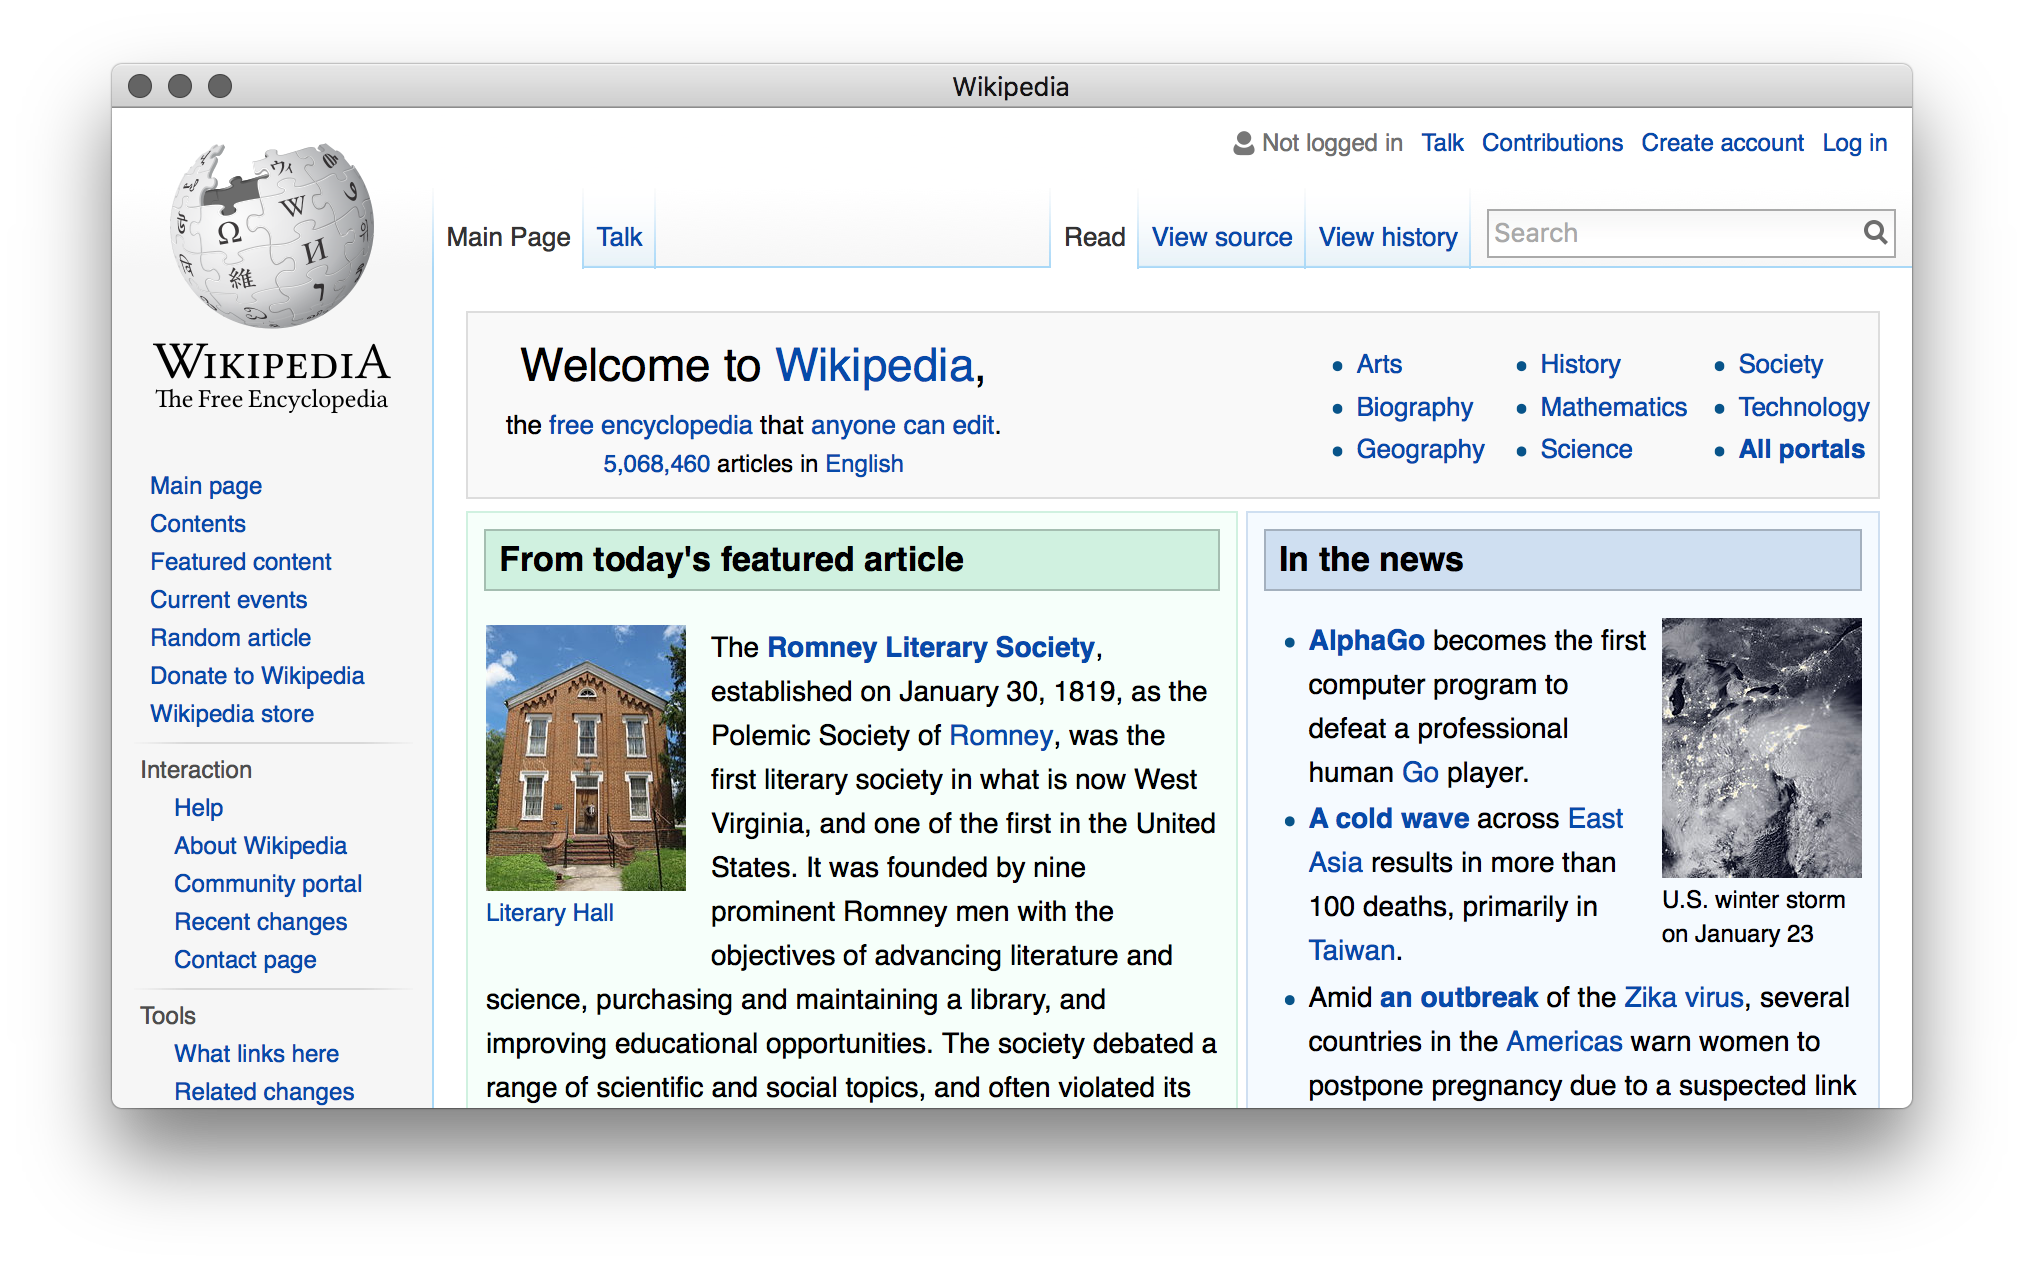
Task: Open the AlphaGo news link
Action: (x=1366, y=640)
